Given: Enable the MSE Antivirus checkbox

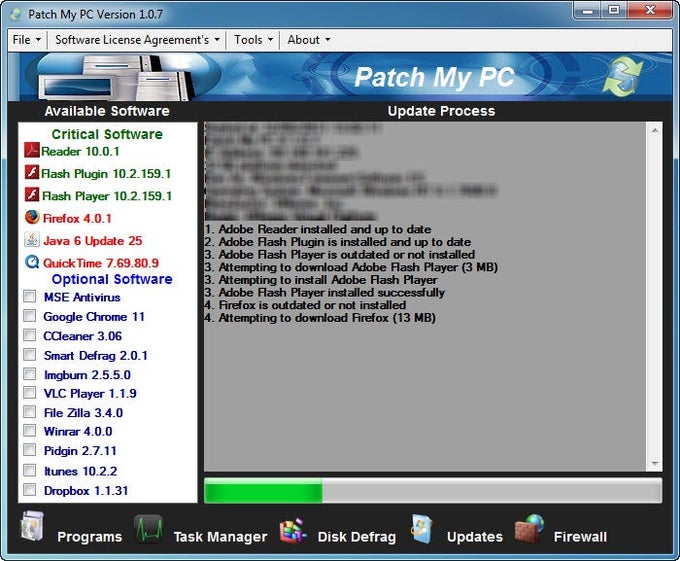Looking at the screenshot, I should [30, 297].
